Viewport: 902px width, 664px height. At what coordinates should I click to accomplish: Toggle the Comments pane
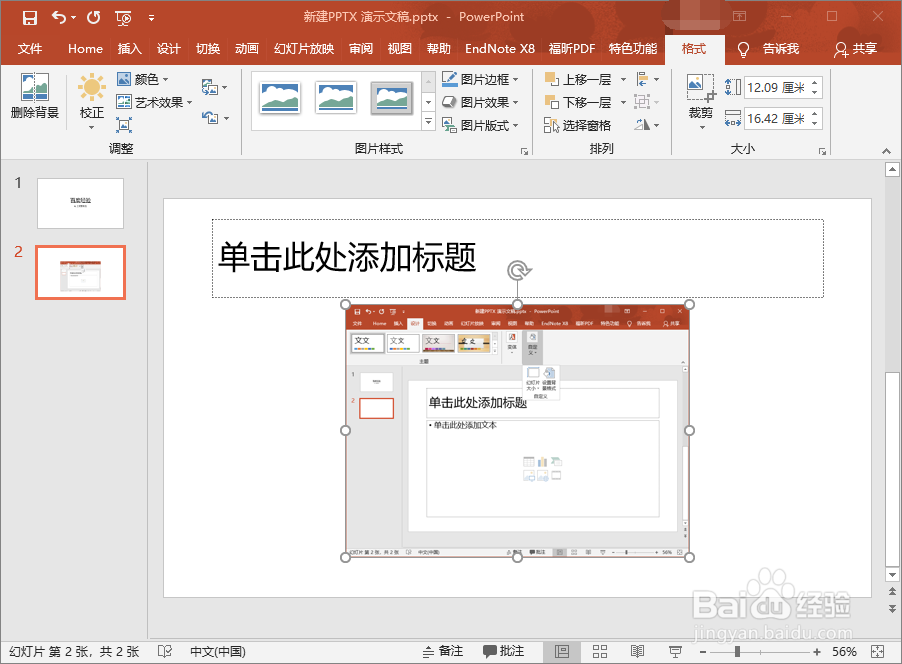[x=504, y=651]
